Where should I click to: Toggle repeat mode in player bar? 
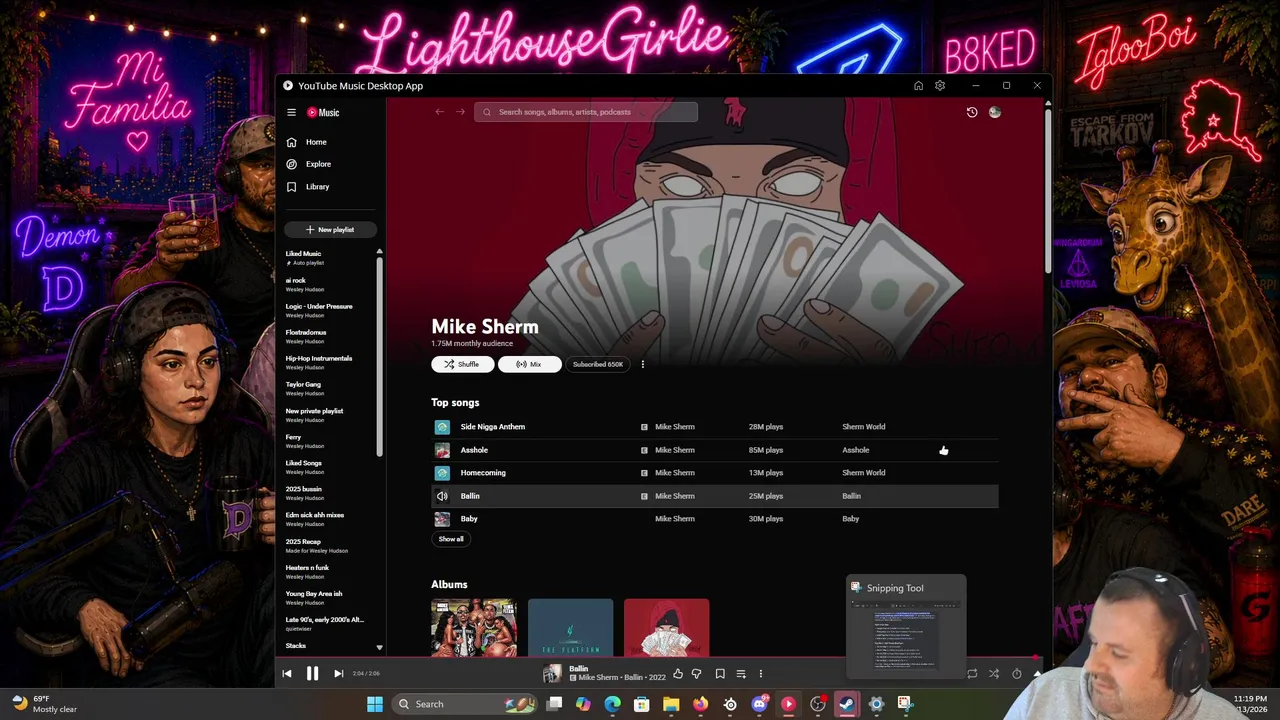(x=972, y=674)
